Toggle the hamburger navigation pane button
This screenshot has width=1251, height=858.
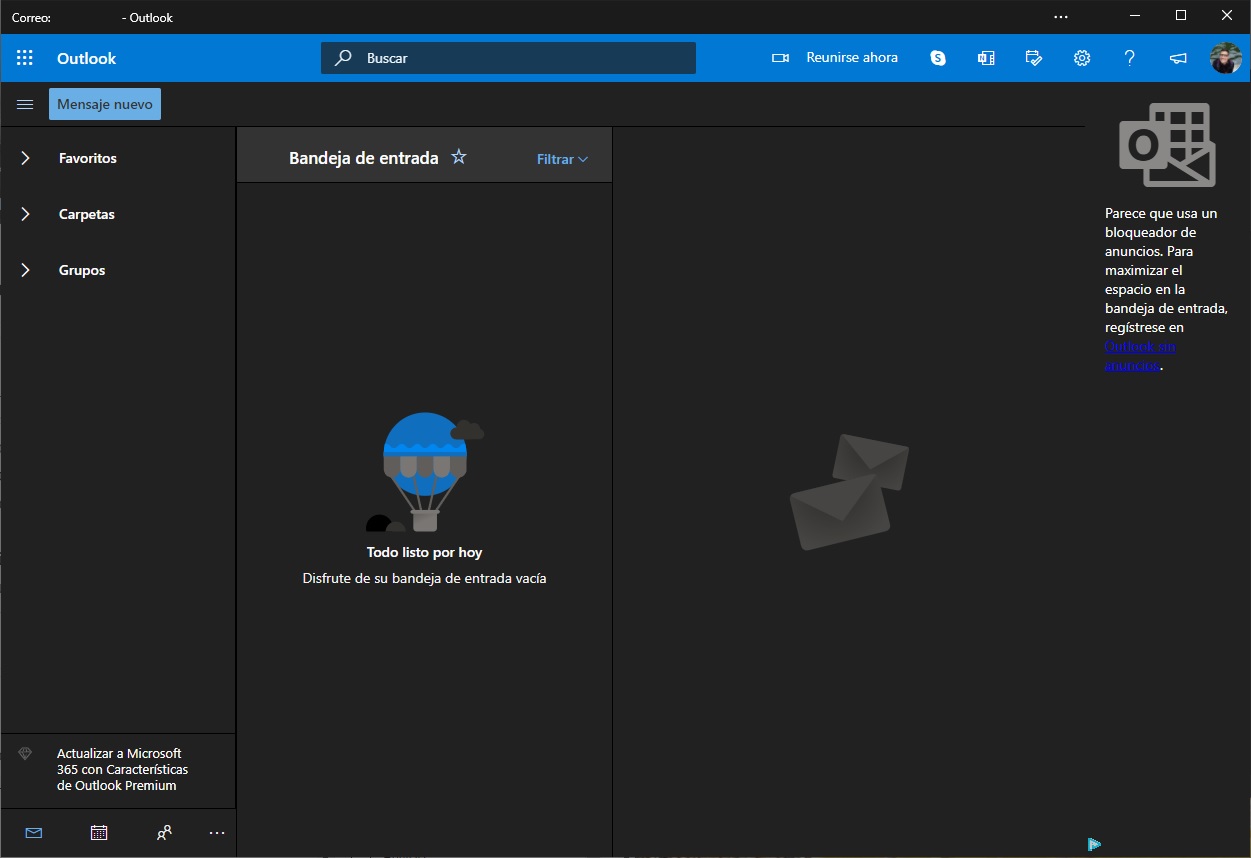pyautogui.click(x=25, y=104)
